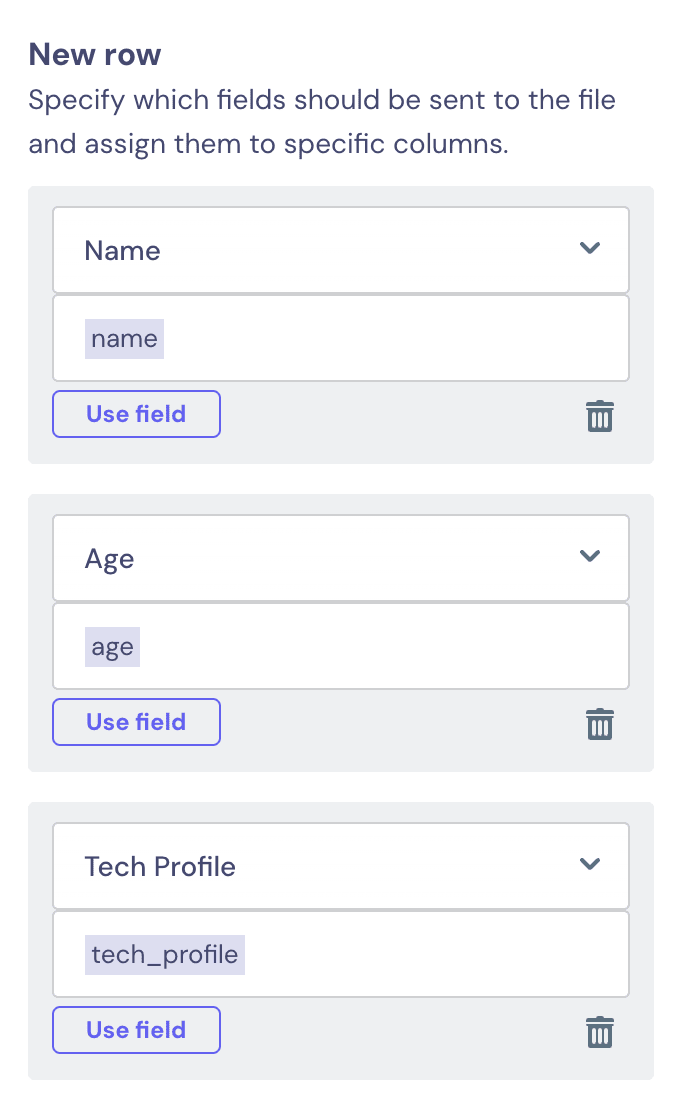
Task: Click the 'Specify which fields' description text
Action: [322, 122]
